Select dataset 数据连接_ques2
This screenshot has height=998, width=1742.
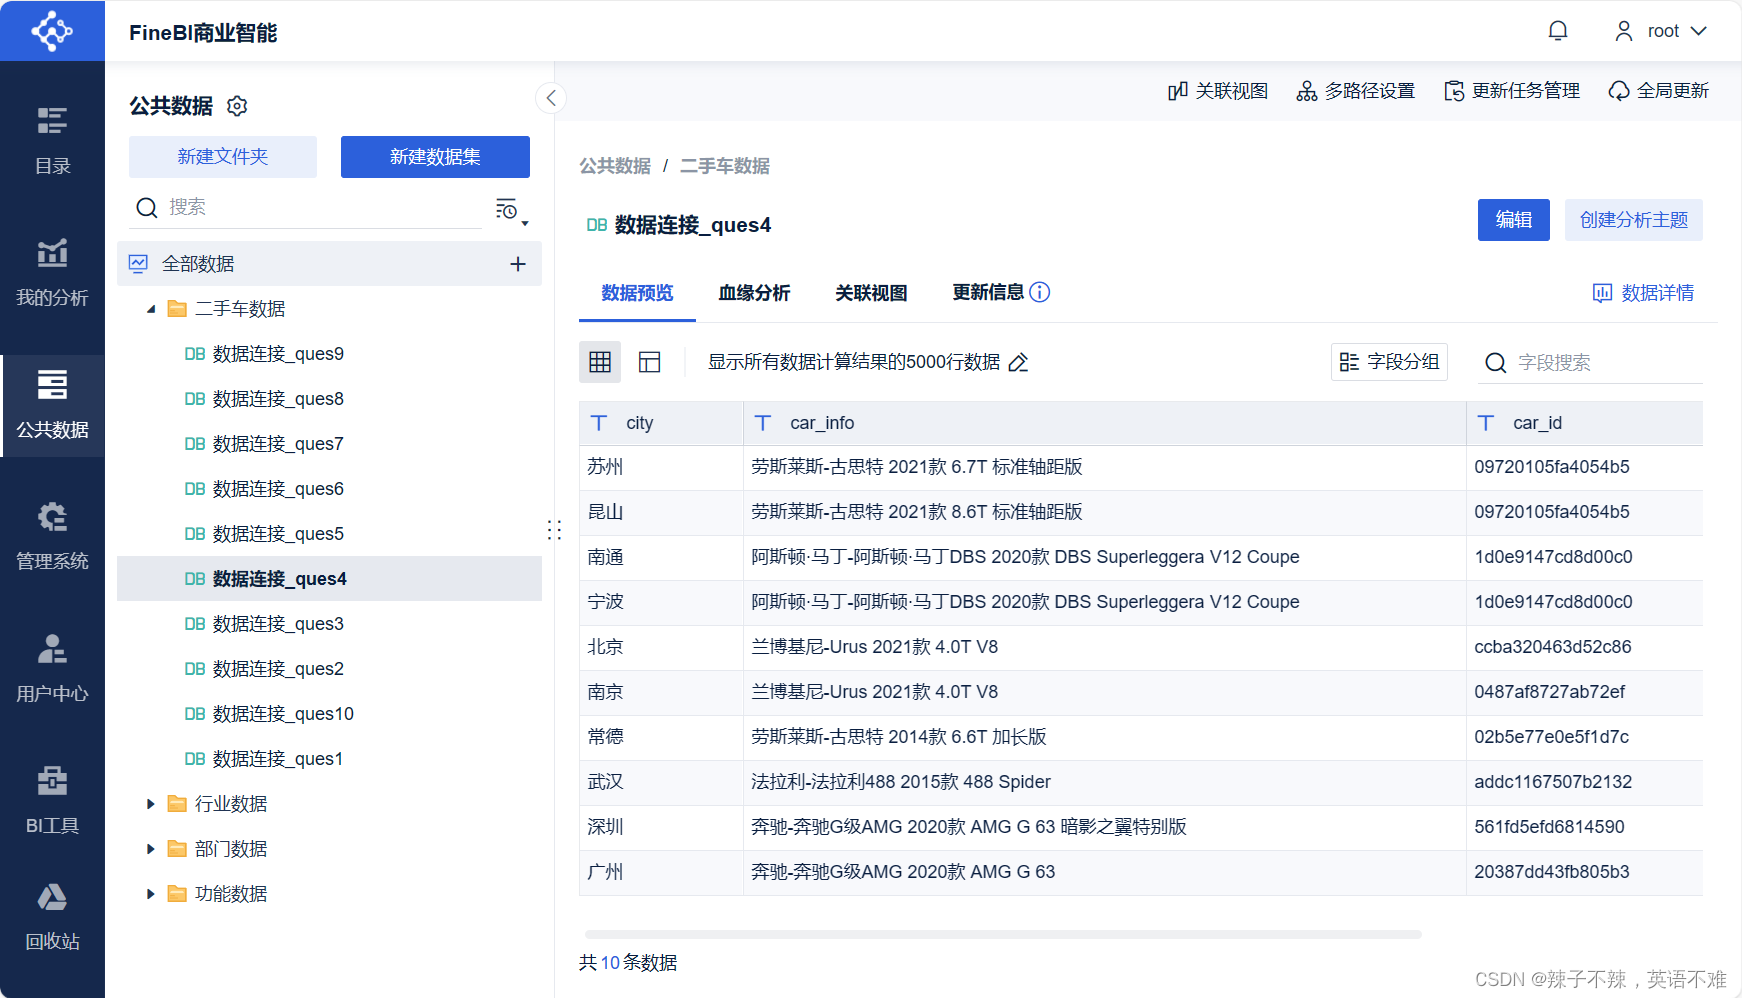(x=329, y=669)
